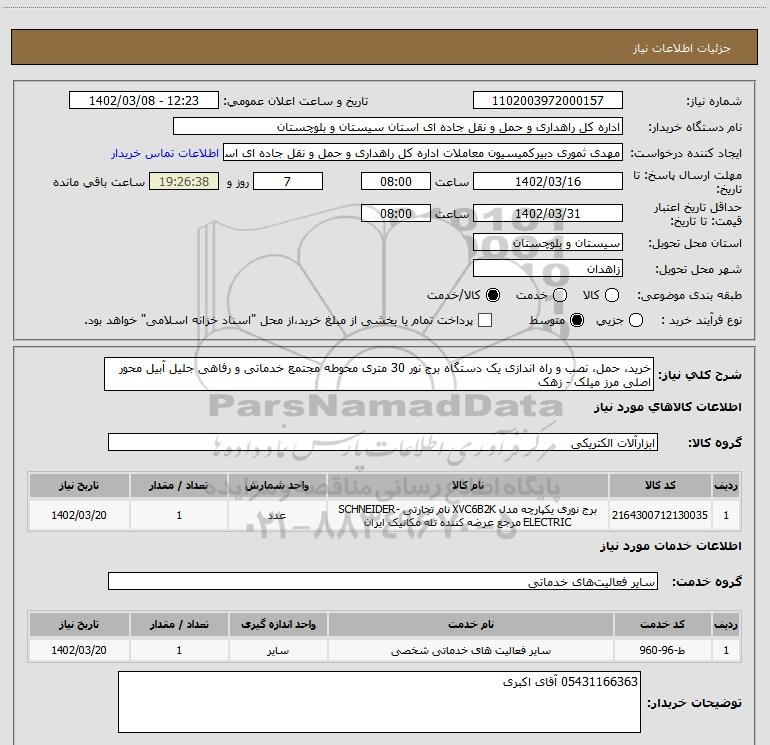Click the delivery province field سیستان و بلوچستان
The height and width of the screenshot is (745, 770).
click(x=548, y=242)
